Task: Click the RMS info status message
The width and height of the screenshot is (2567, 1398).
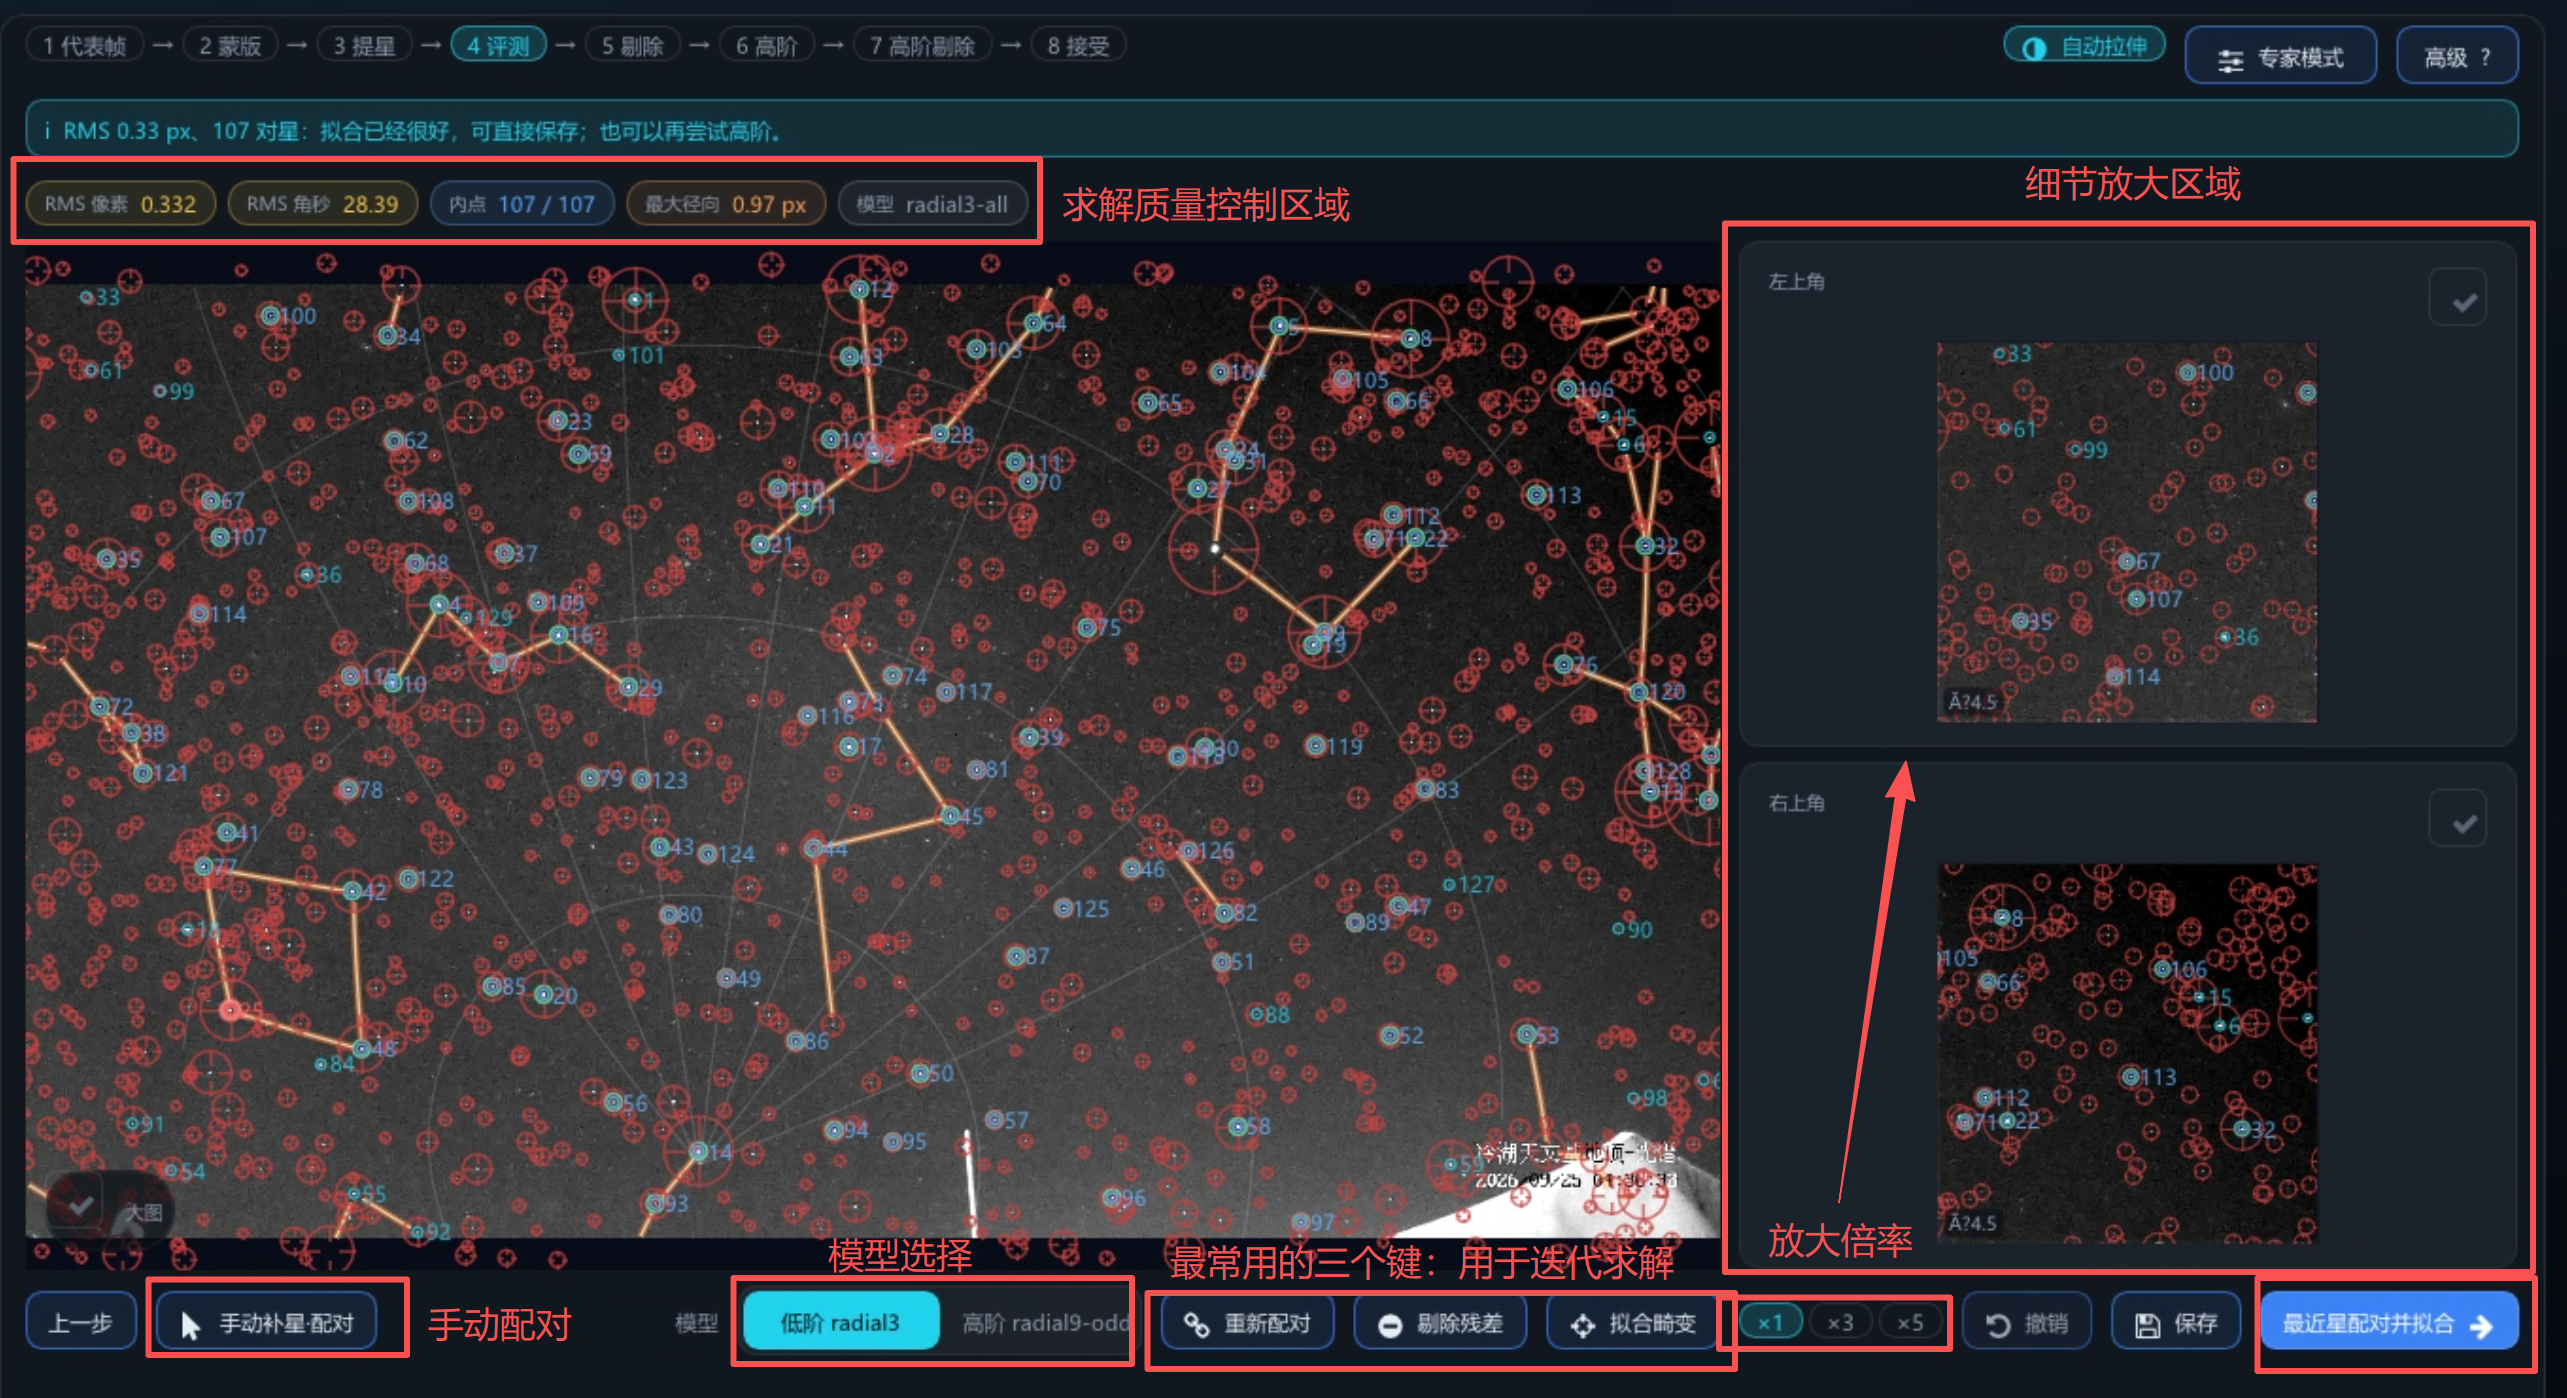Action: click(1271, 130)
